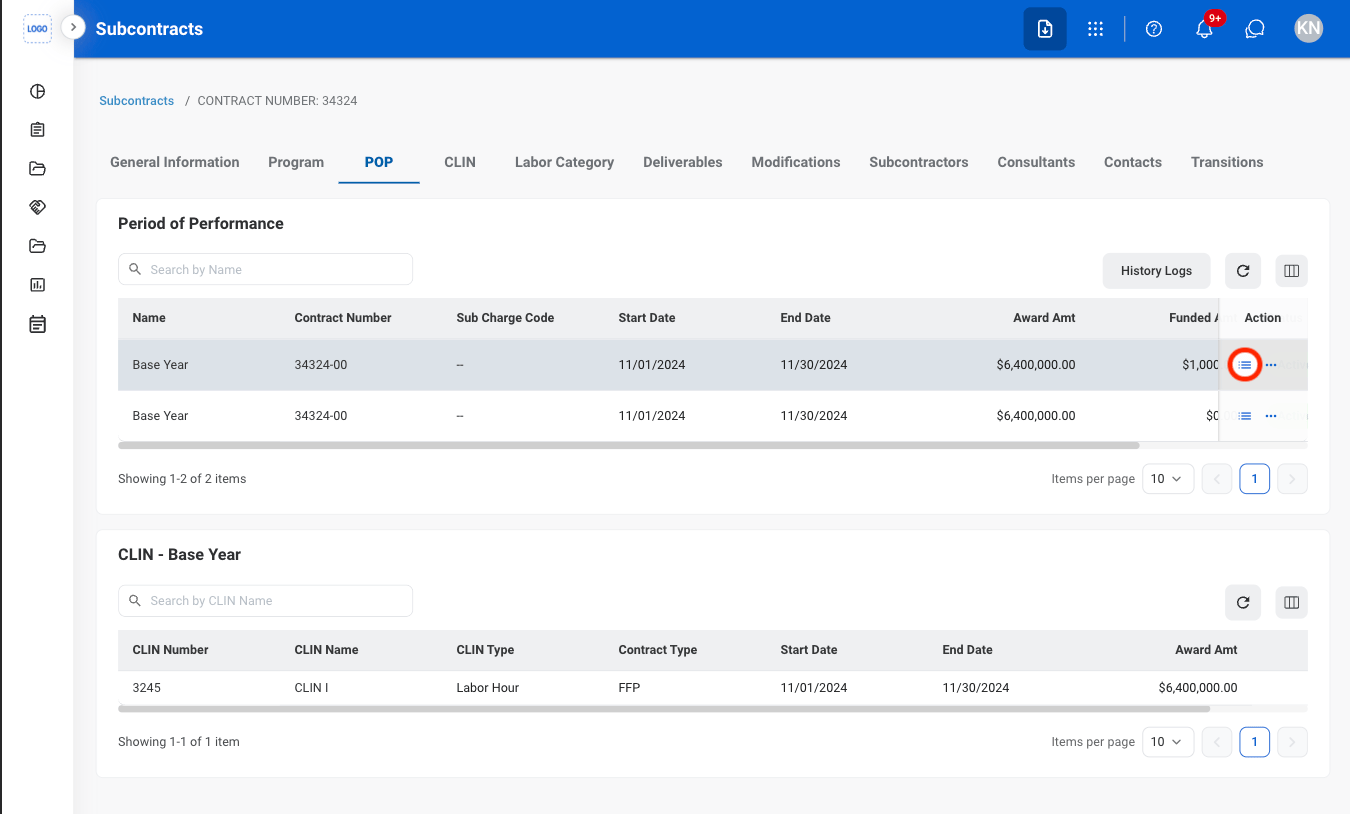View the Subcontractors tab
Image resolution: width=1350 pixels, height=814 pixels.
(919, 162)
